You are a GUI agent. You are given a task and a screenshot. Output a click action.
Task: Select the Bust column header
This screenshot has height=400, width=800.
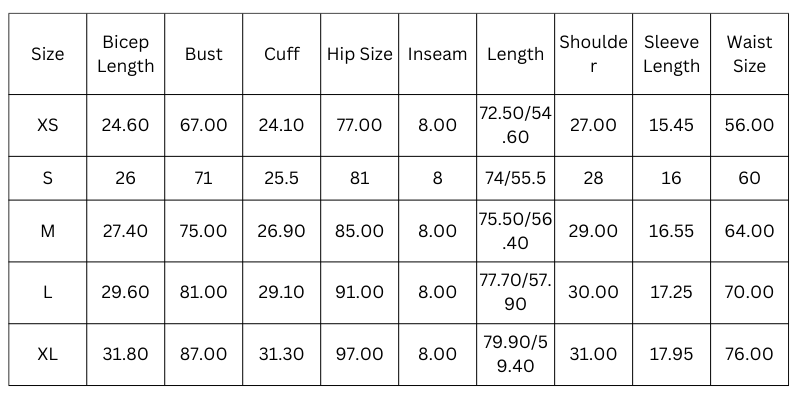pyautogui.click(x=204, y=54)
